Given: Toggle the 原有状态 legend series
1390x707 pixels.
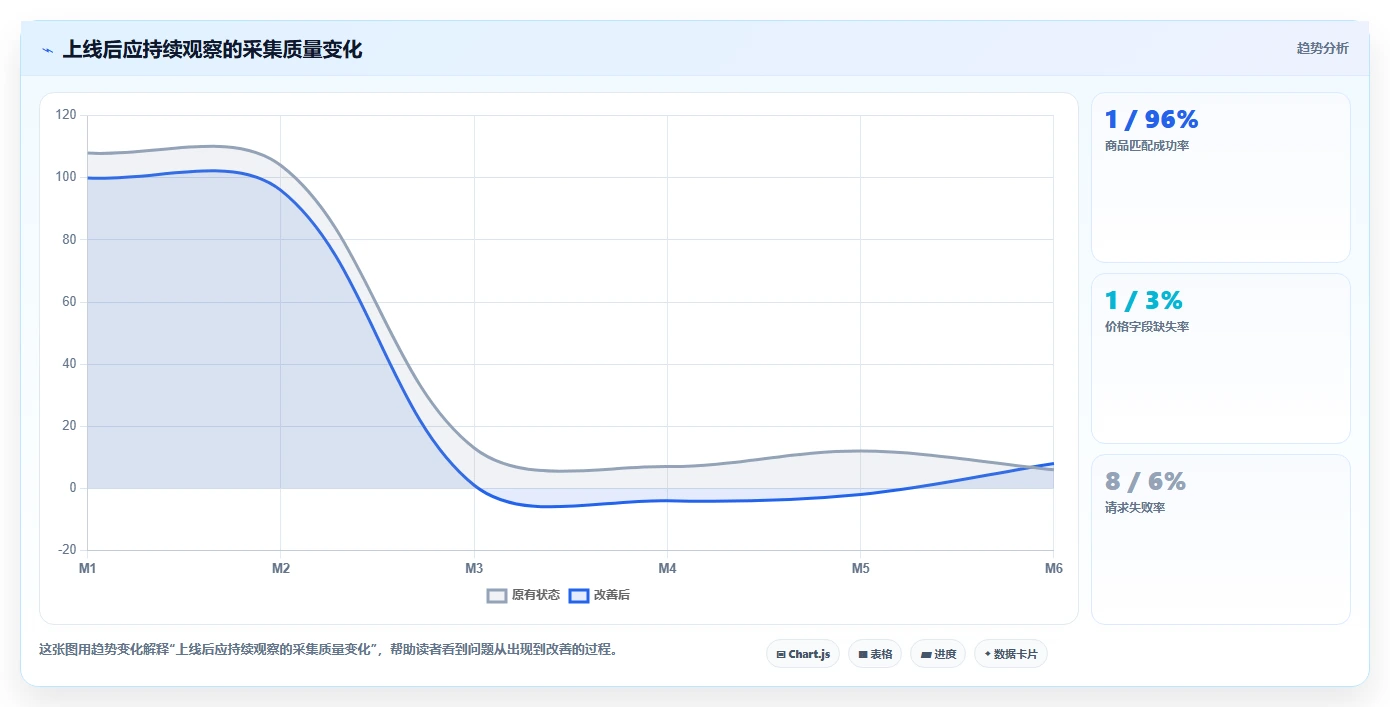Looking at the screenshot, I should pyautogui.click(x=523, y=595).
